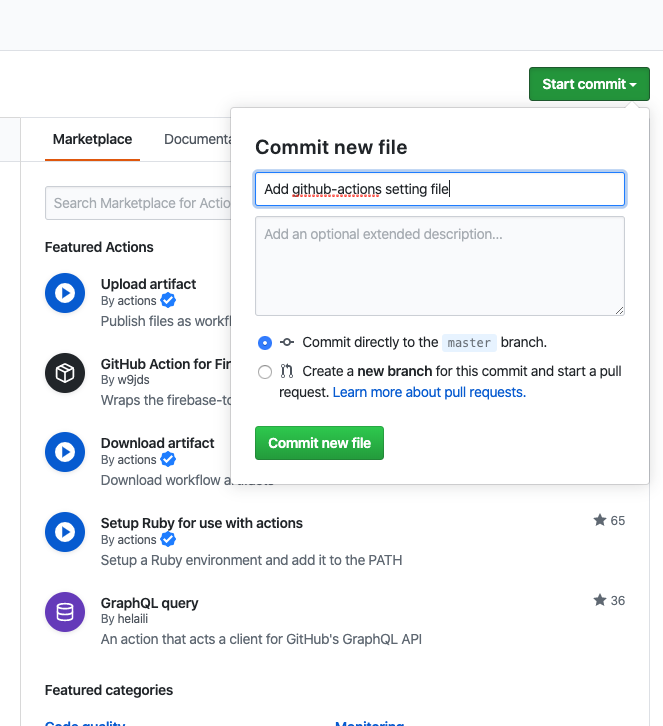Open the GraphQL query action title
The width and height of the screenshot is (663, 726).
point(150,603)
